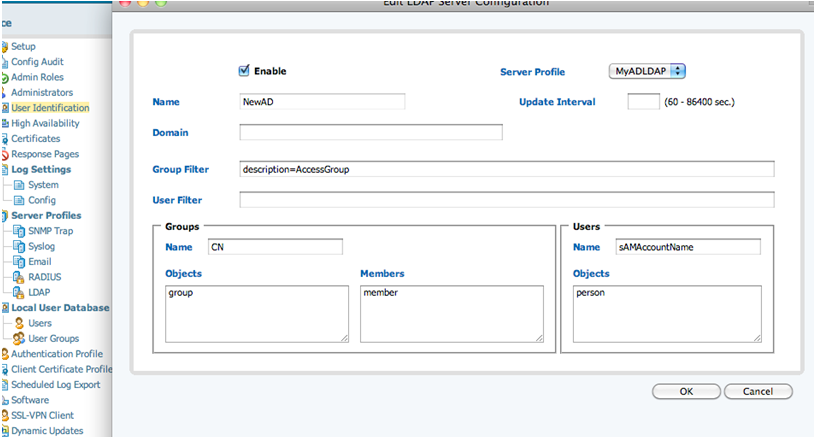Click the LDAP profile icon
Image resolution: width=816 pixels, height=438 pixels.
click(x=19, y=292)
